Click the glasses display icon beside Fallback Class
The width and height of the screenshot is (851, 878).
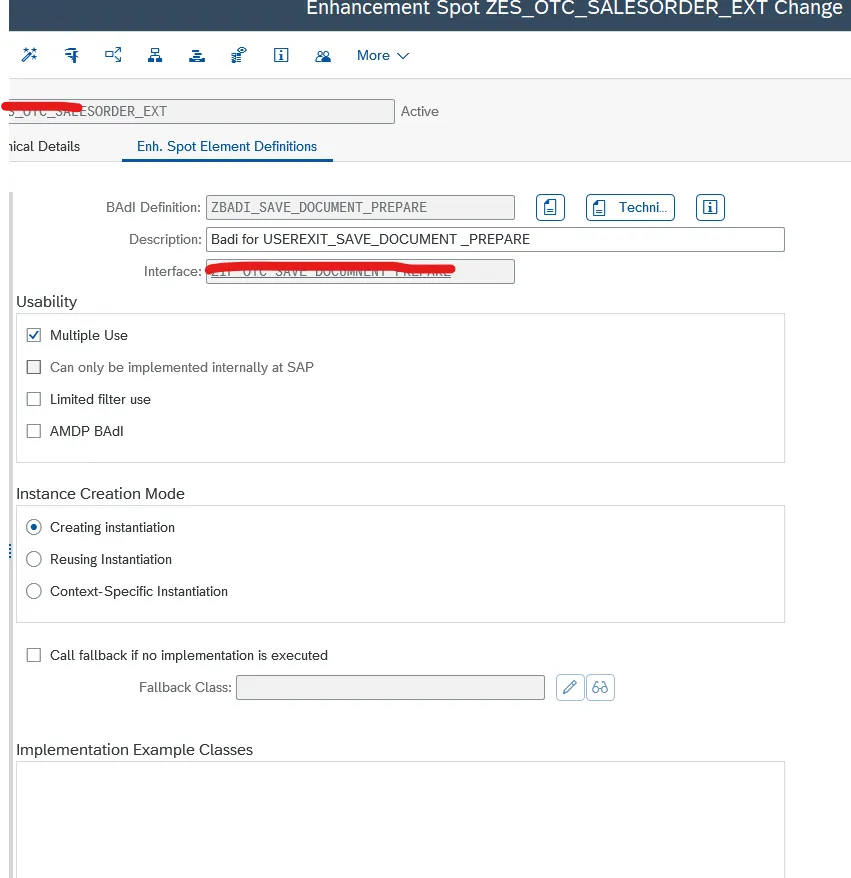click(600, 687)
